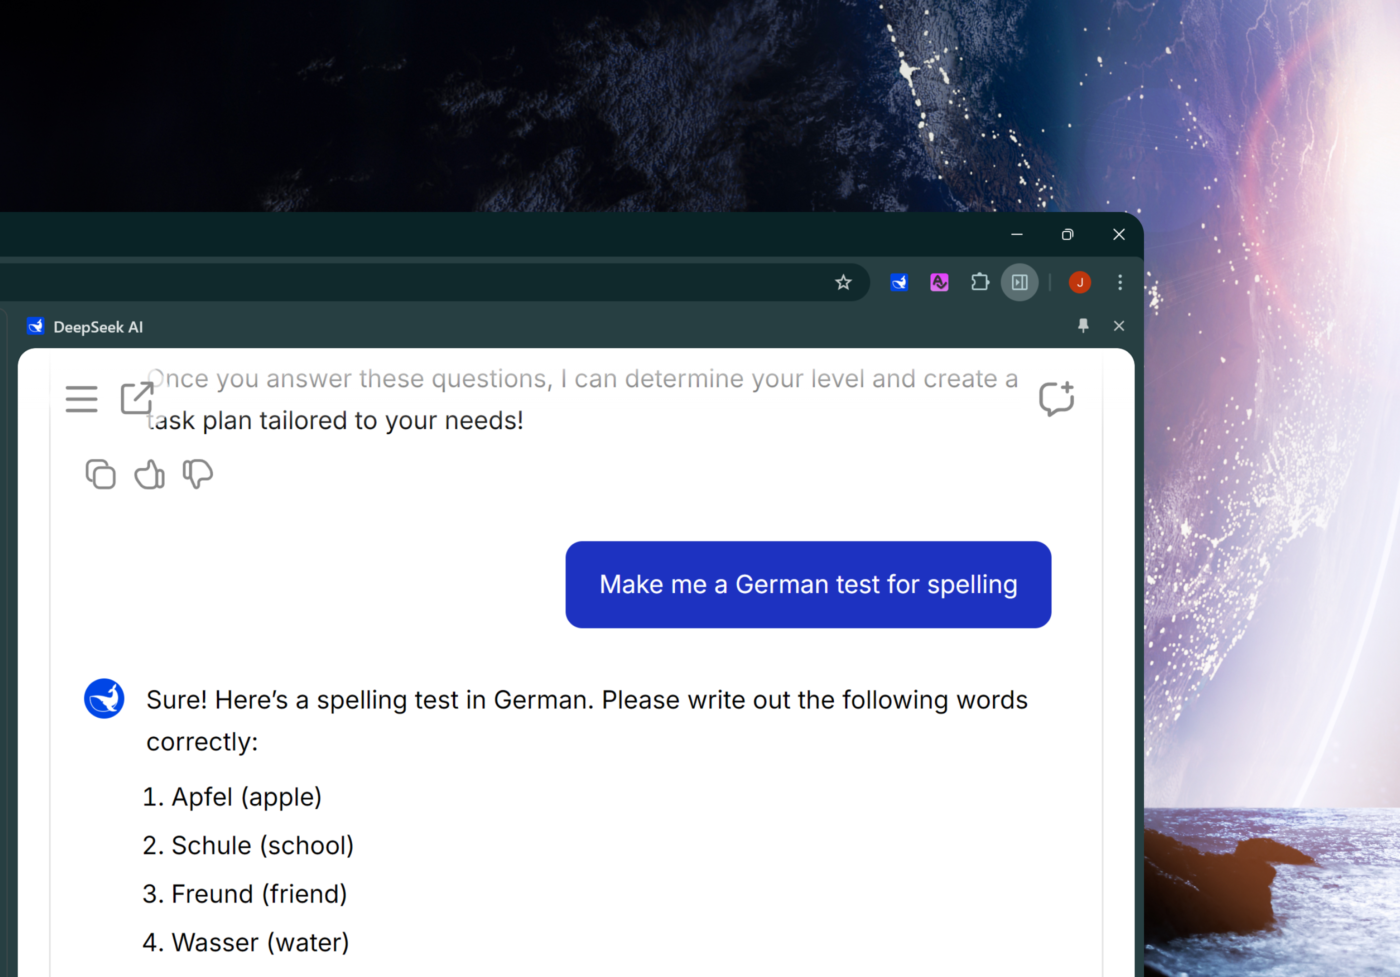
Task: Click the 'Sure! Here's a spelling test' text
Action: (x=587, y=720)
